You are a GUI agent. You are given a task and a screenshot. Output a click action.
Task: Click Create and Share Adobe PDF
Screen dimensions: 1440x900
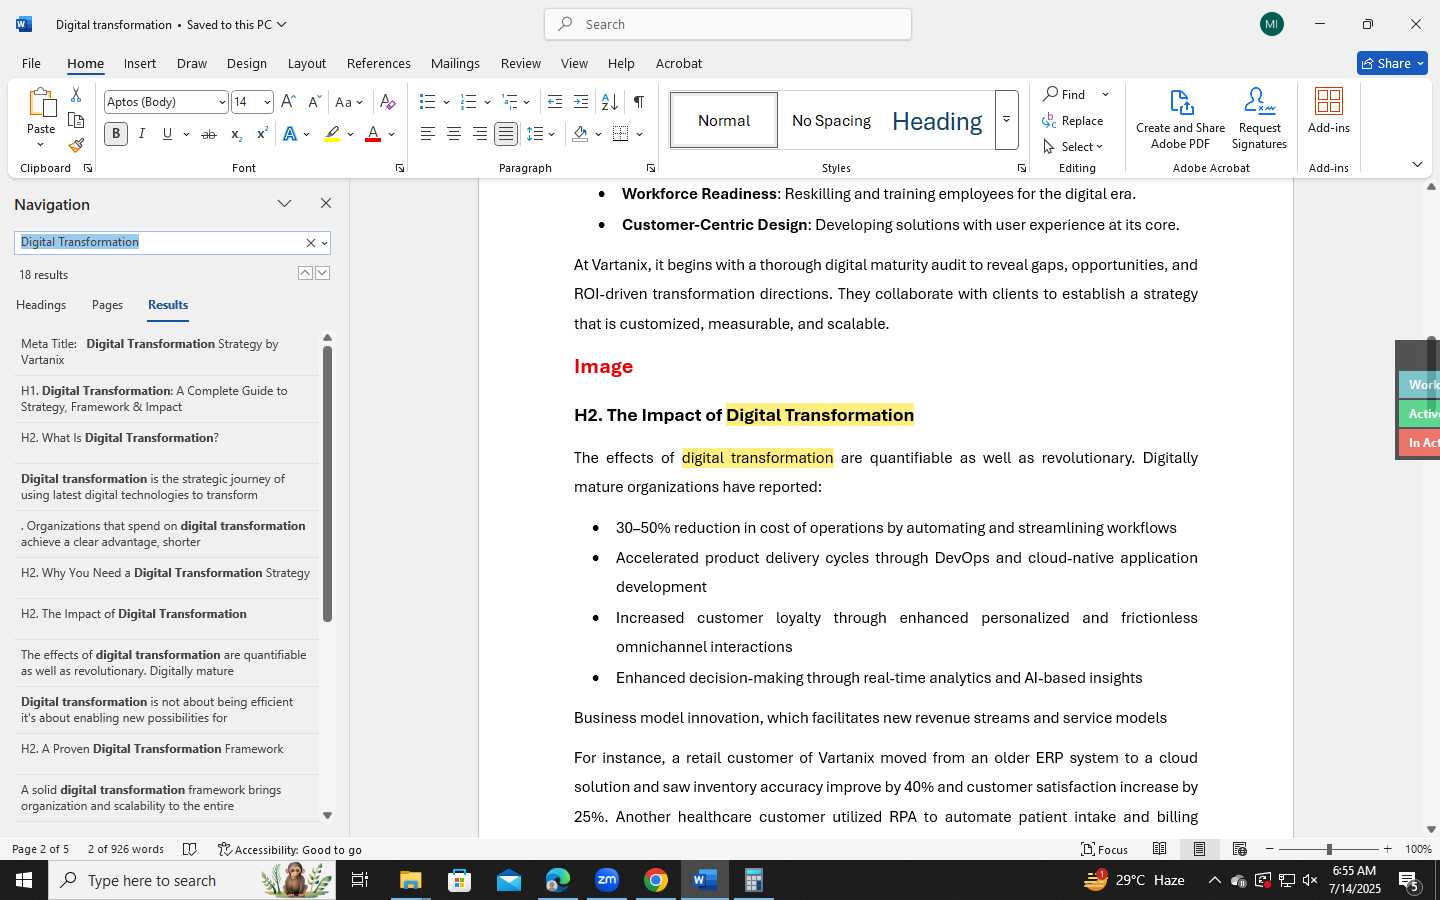tap(1180, 119)
